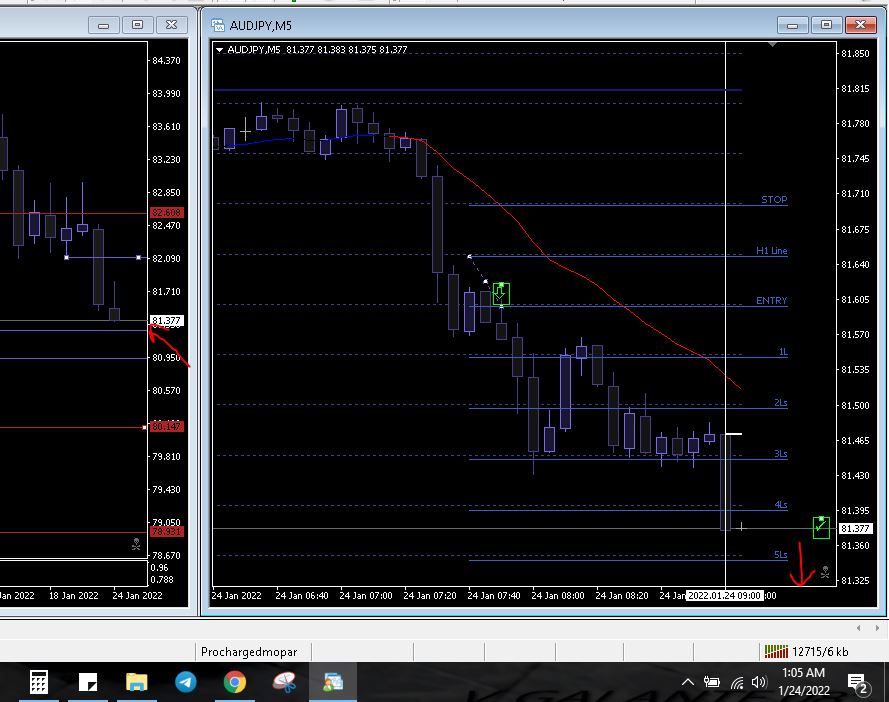Select the STOP level line label
Image resolution: width=889 pixels, height=702 pixels.
click(773, 200)
